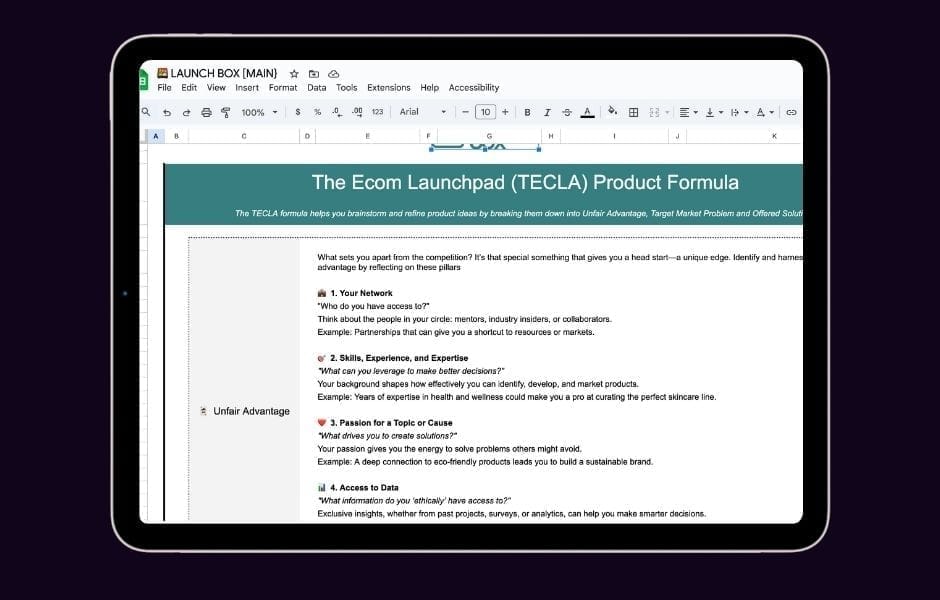This screenshot has width=940, height=600.
Task: Click the redo arrow in toolbar
Action: [x=186, y=113]
